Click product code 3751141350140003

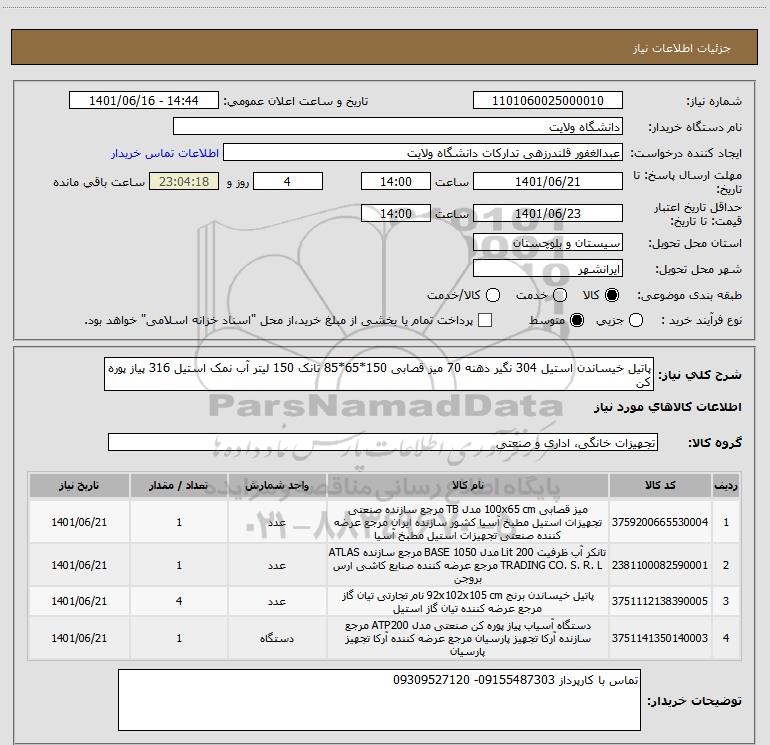click(x=660, y=638)
